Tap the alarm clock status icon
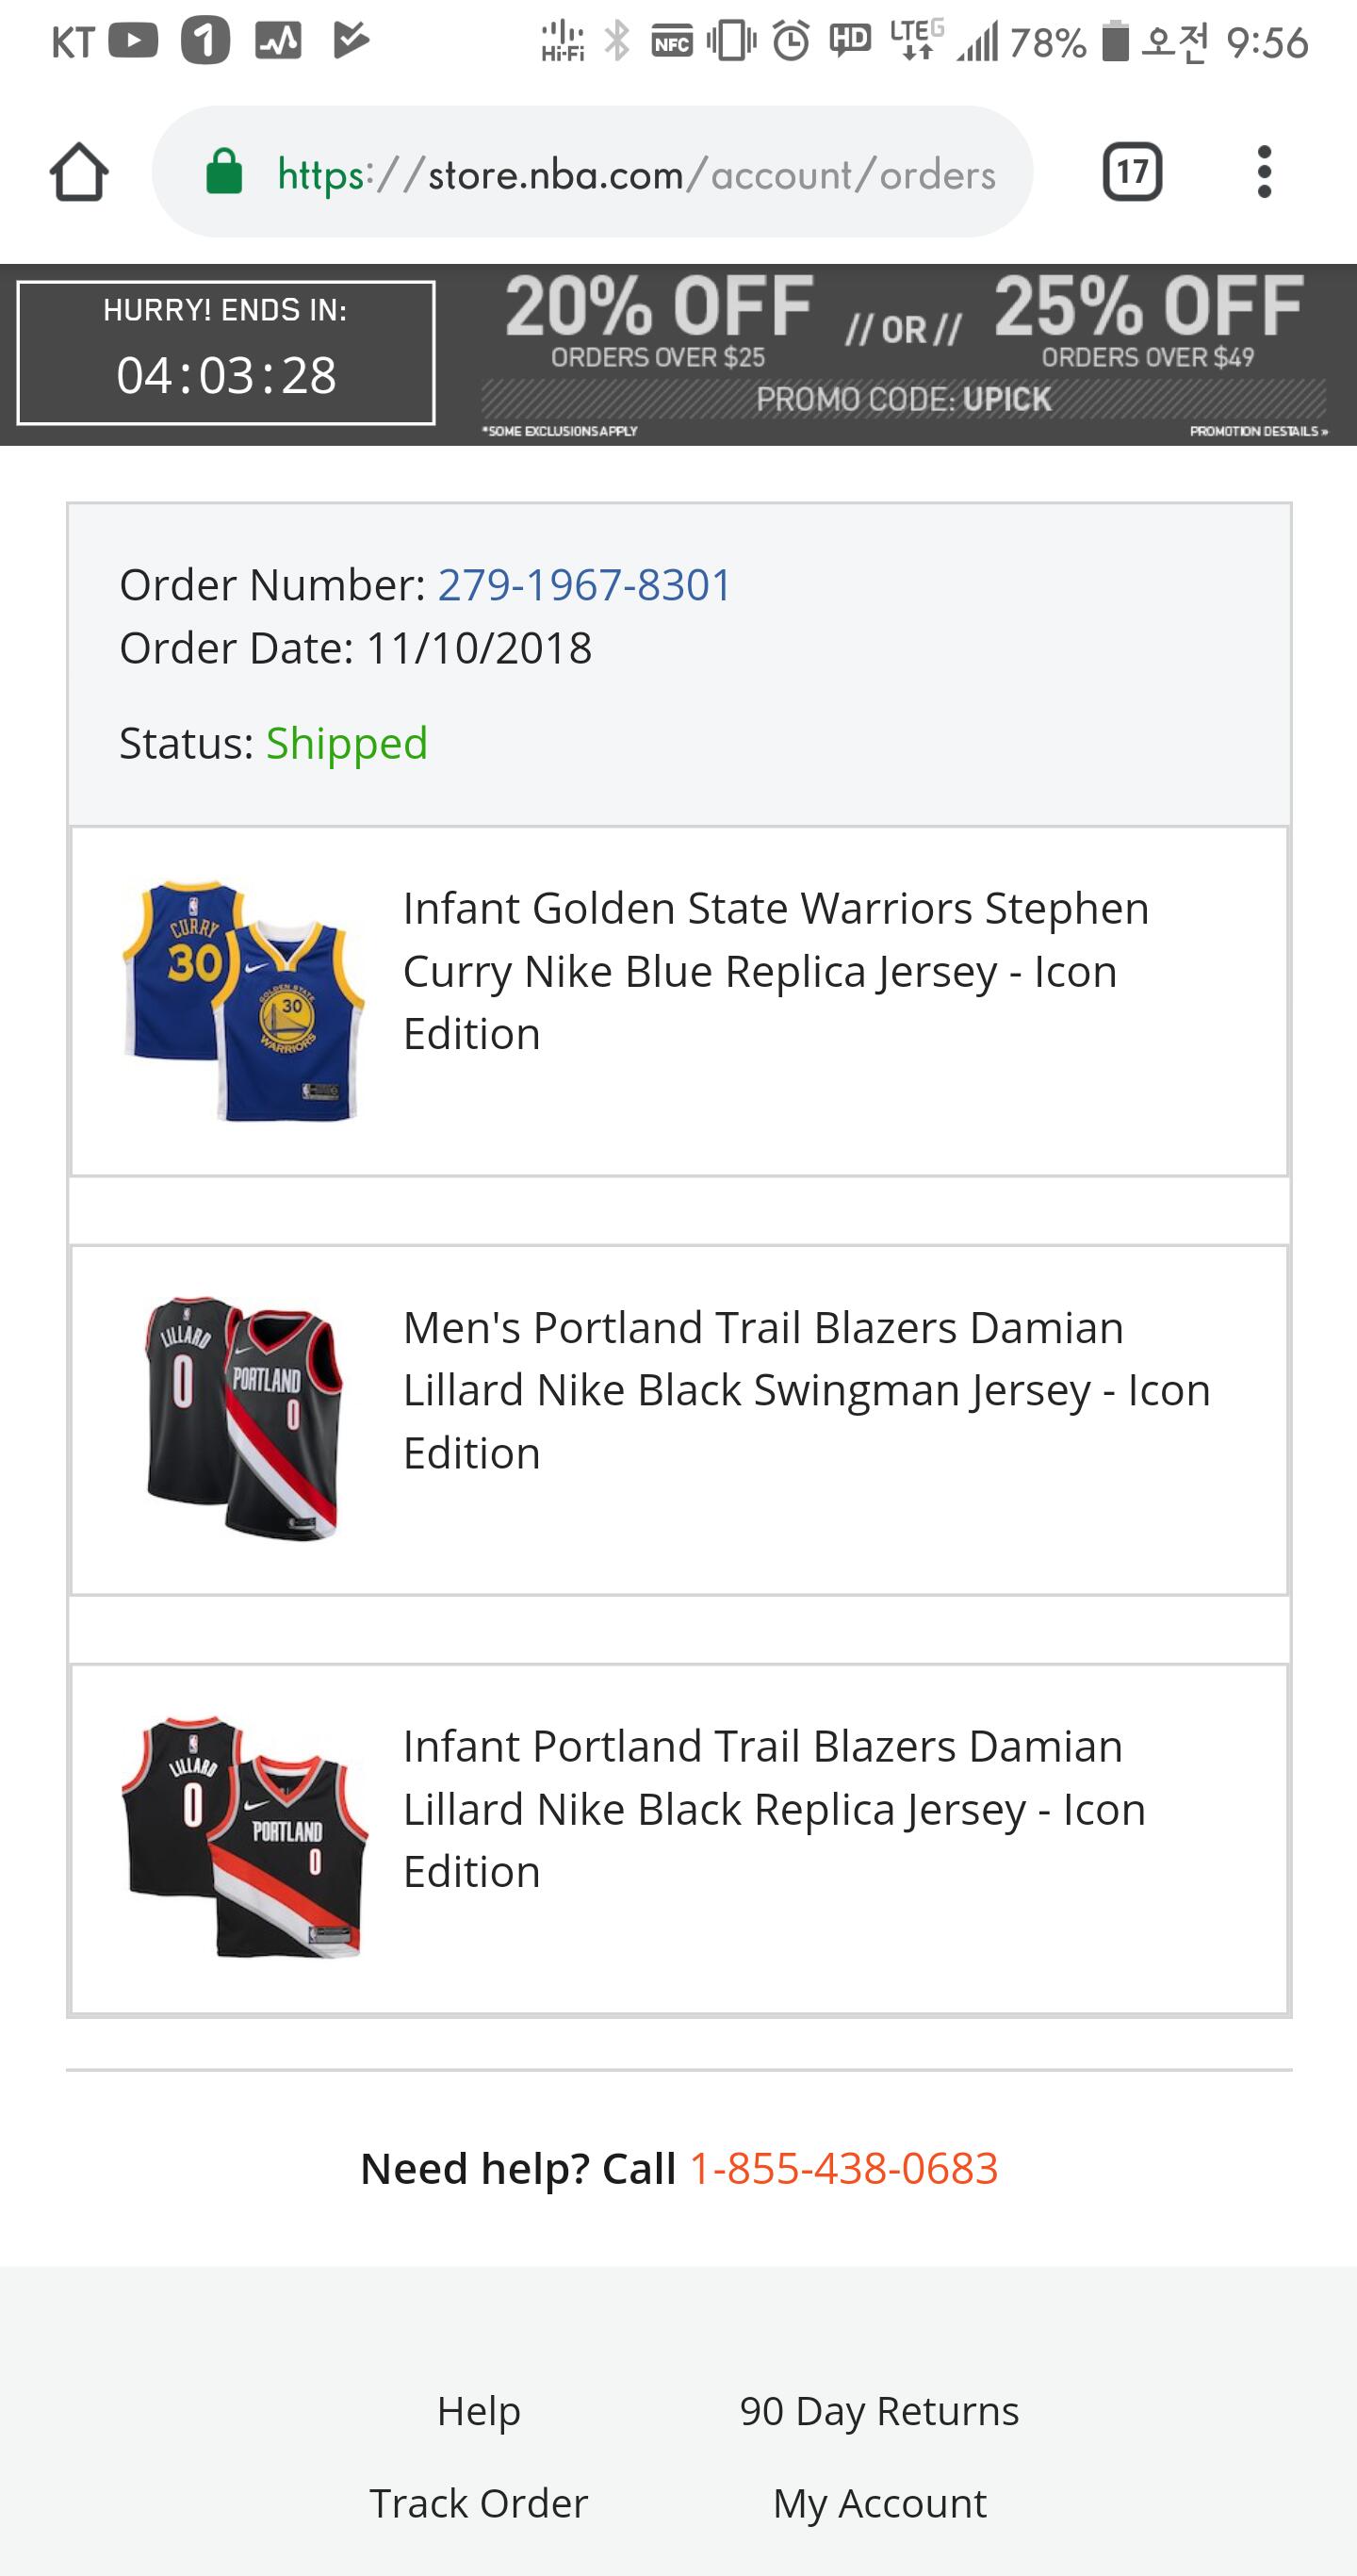The image size is (1357, 2576). 791,42
